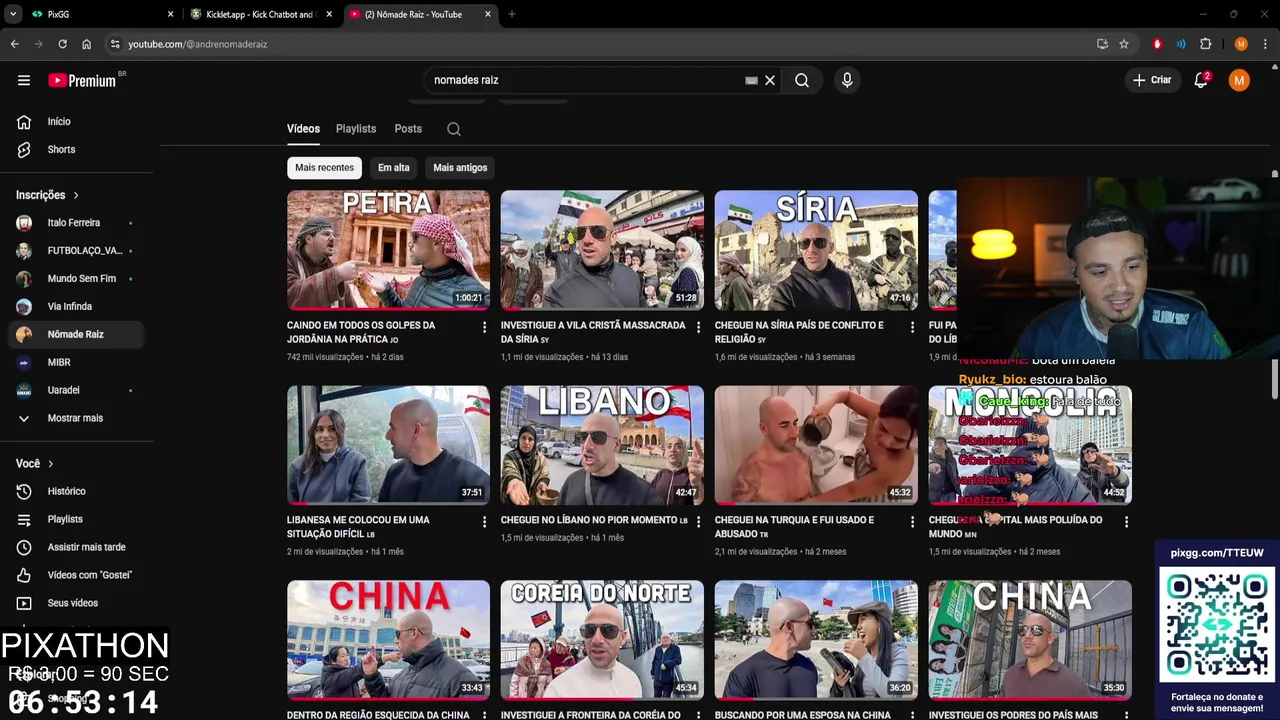Filter by Em alta chip

pyautogui.click(x=393, y=168)
